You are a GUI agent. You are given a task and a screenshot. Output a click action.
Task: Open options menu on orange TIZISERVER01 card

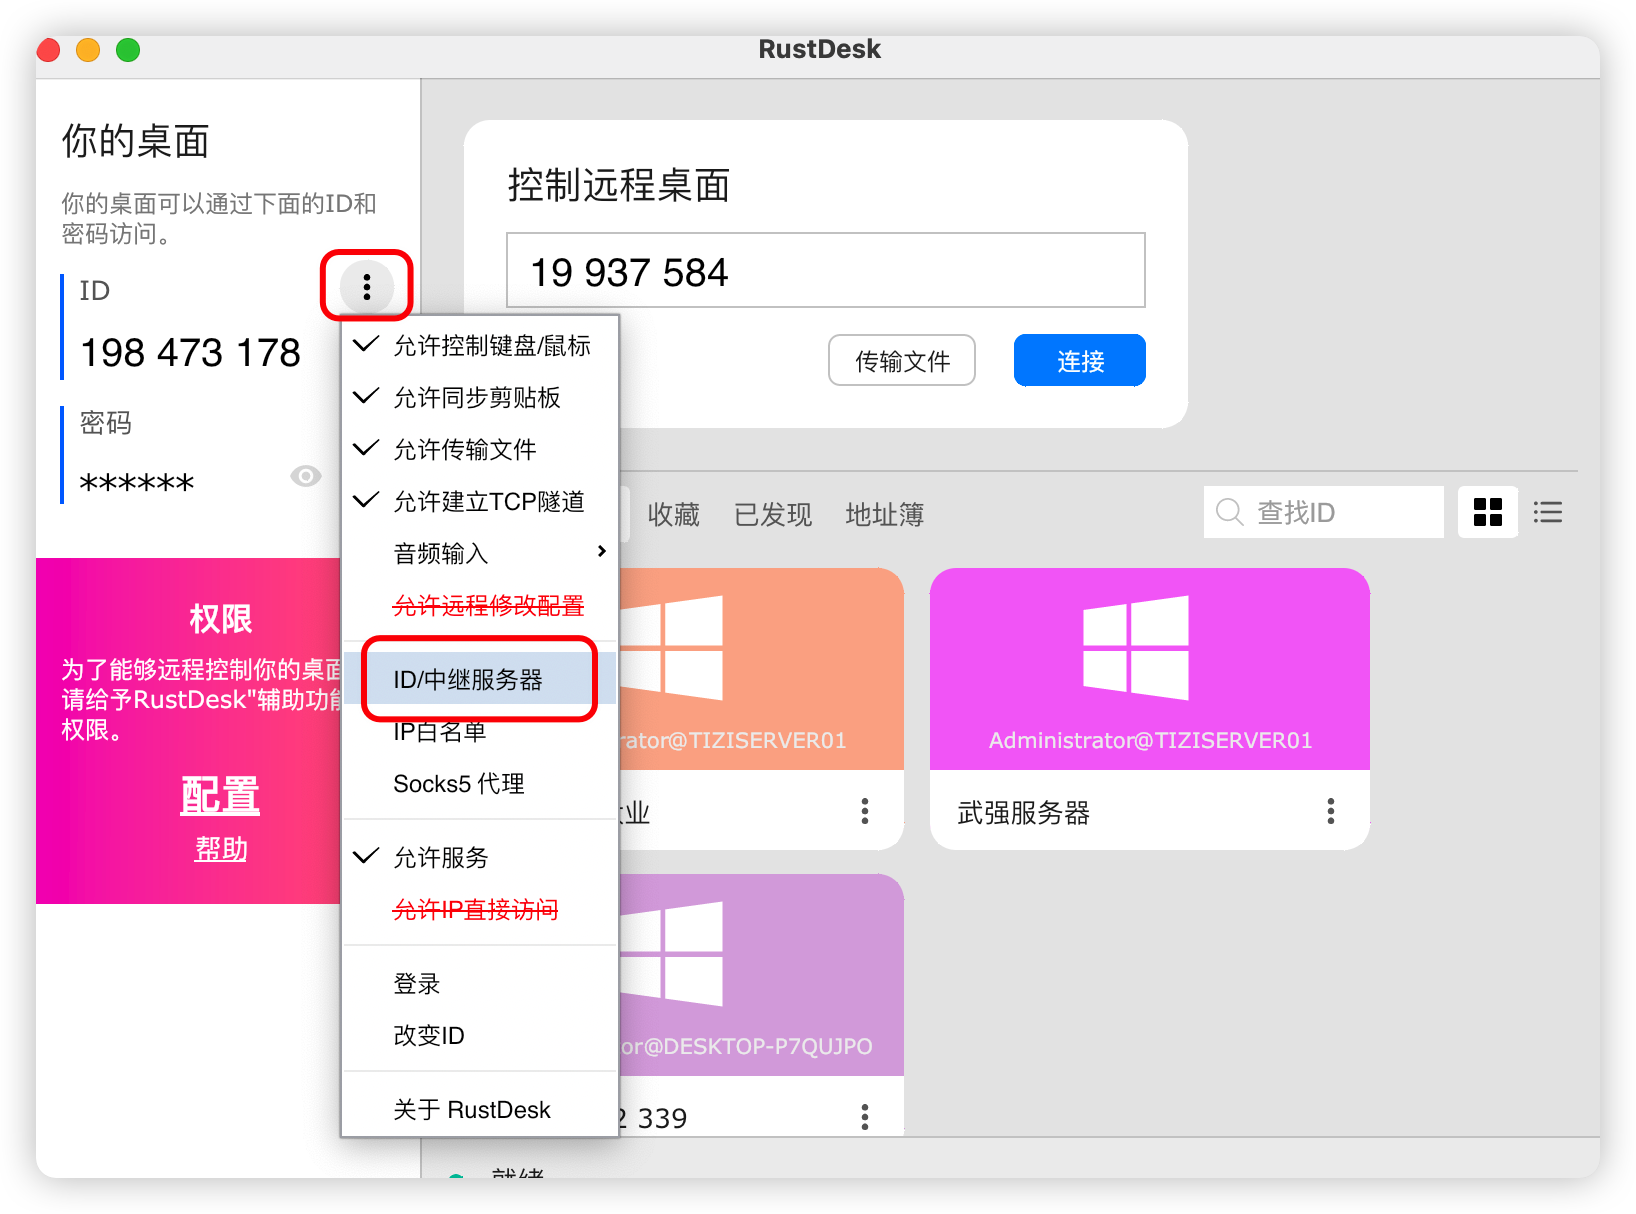(x=865, y=811)
